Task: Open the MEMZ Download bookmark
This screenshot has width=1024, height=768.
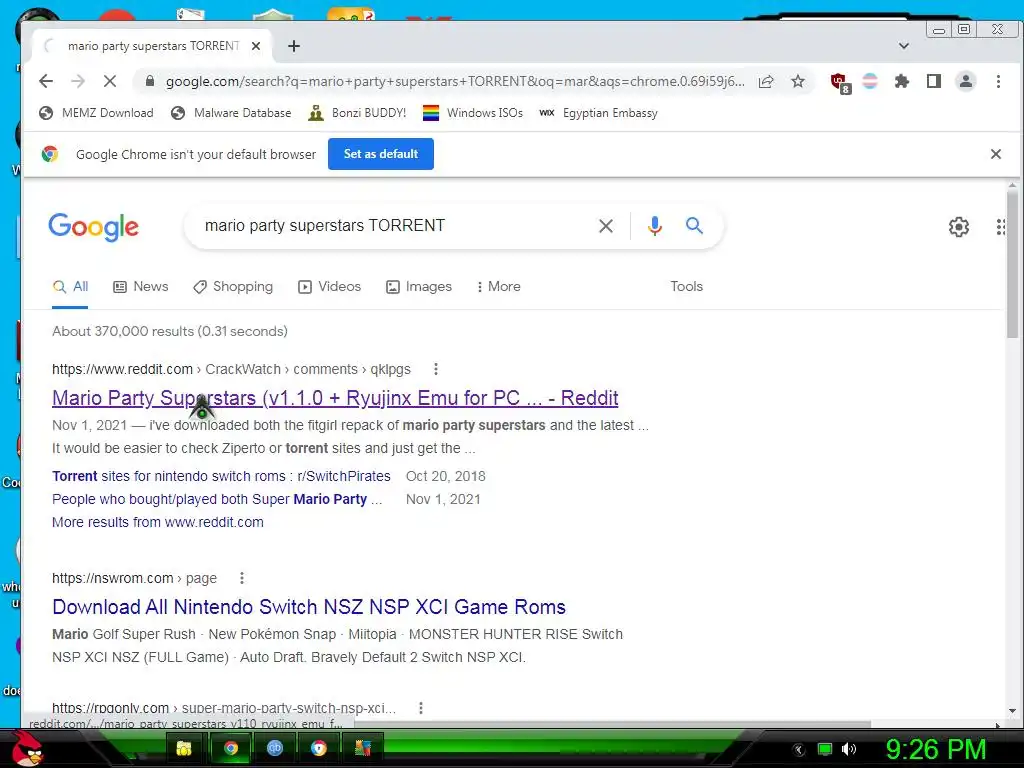Action: (x=96, y=113)
